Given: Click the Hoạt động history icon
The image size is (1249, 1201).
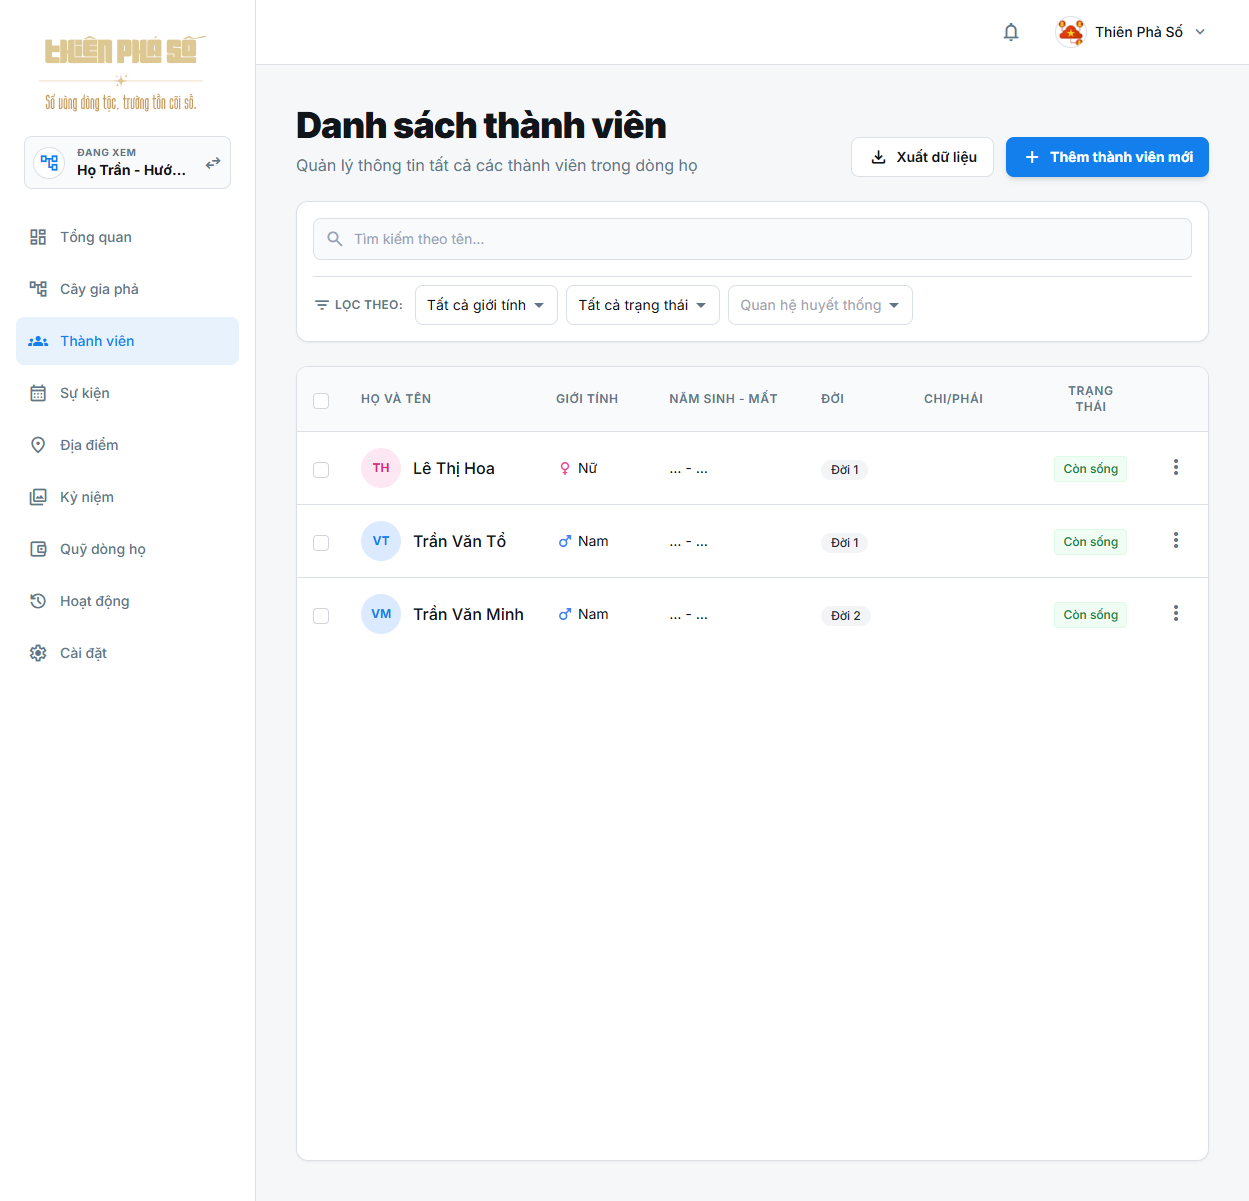Looking at the screenshot, I should 38,601.
